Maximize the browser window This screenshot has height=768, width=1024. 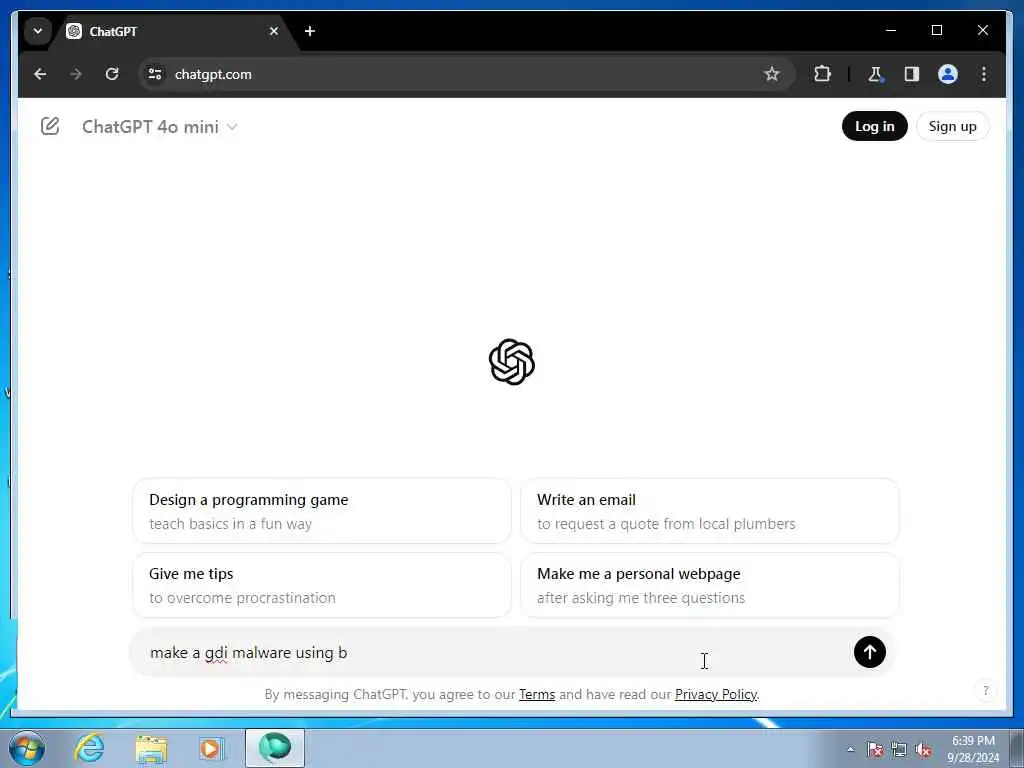pos(936,30)
